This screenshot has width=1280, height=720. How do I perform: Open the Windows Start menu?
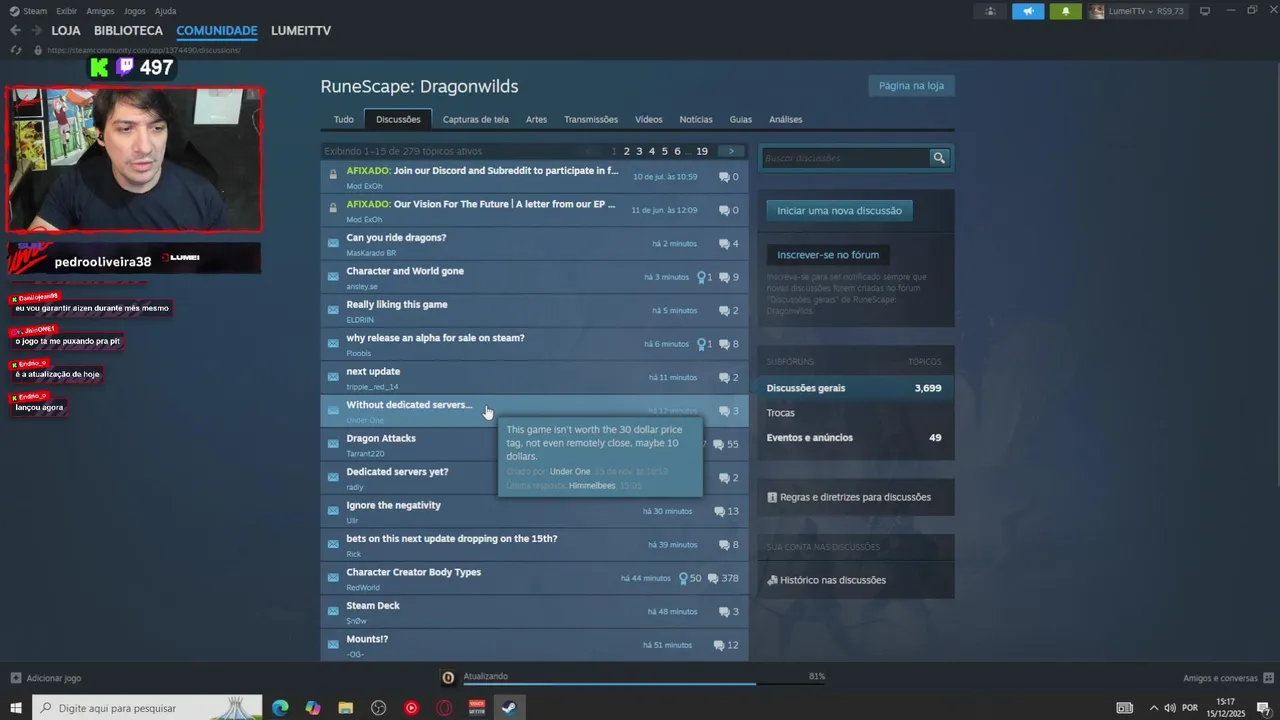point(16,708)
